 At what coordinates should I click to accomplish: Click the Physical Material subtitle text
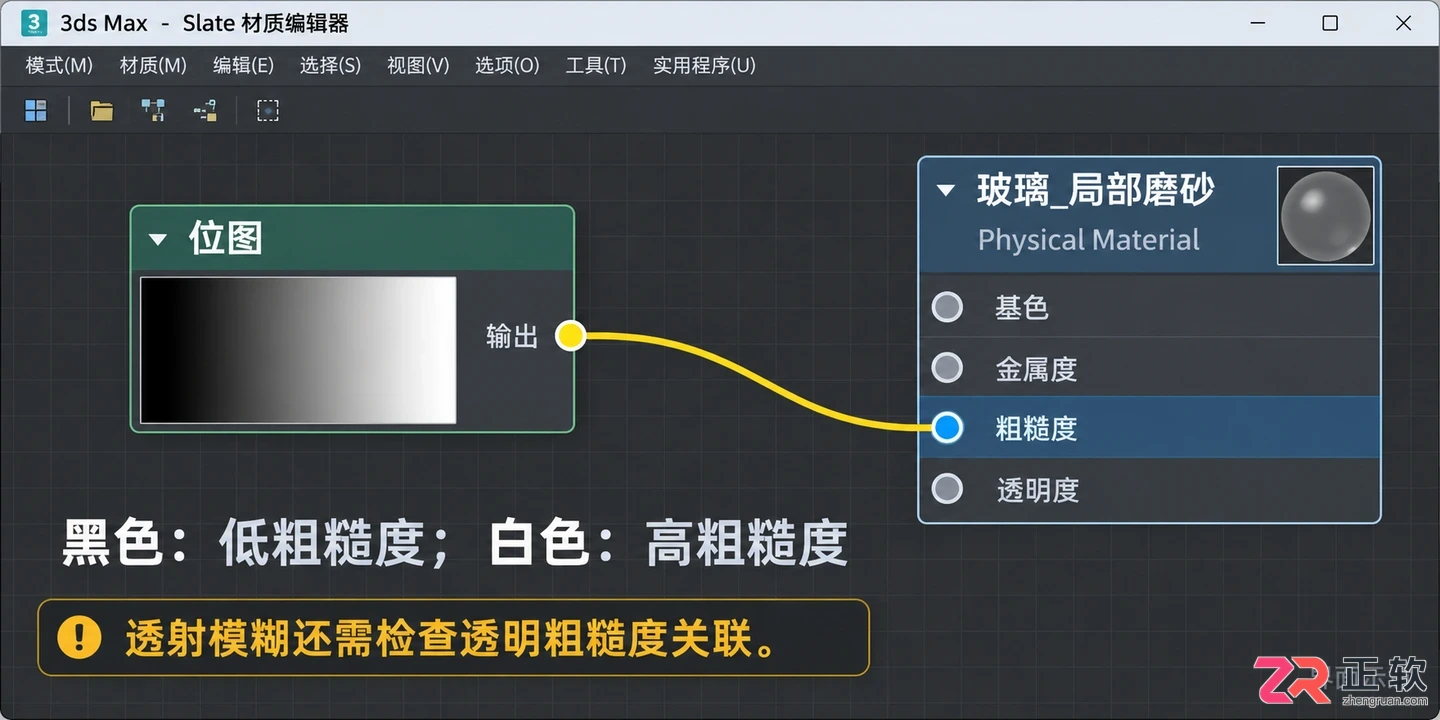click(x=1089, y=240)
